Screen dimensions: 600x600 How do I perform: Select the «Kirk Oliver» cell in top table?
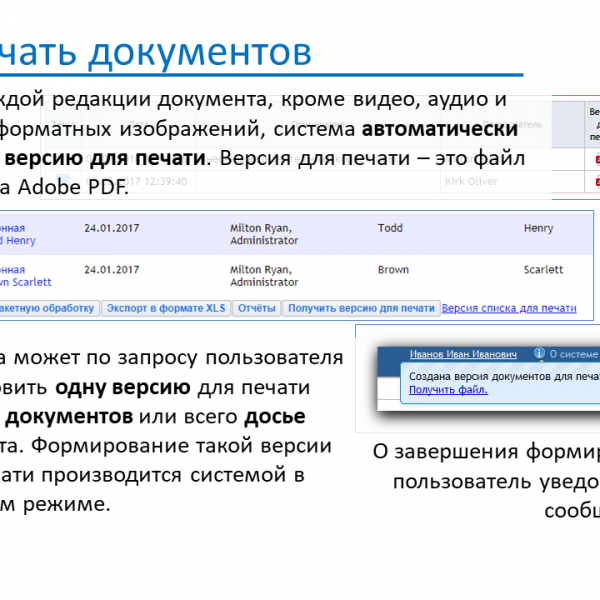(x=470, y=181)
